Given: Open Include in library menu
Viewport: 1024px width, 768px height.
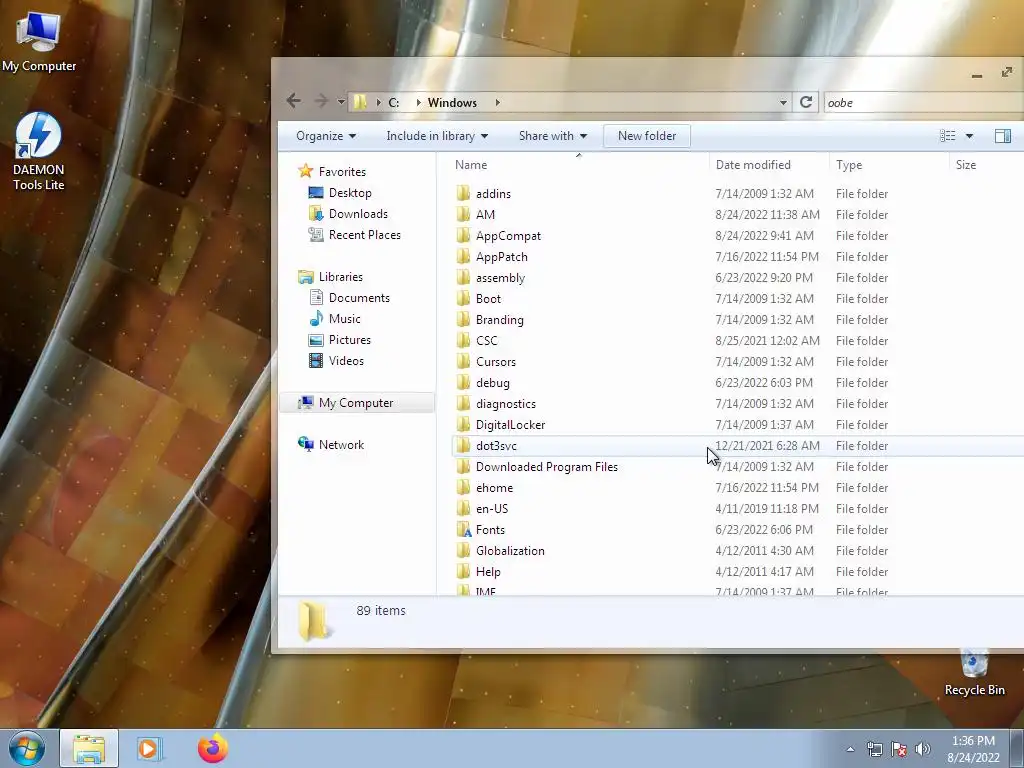Looking at the screenshot, I should click(437, 136).
